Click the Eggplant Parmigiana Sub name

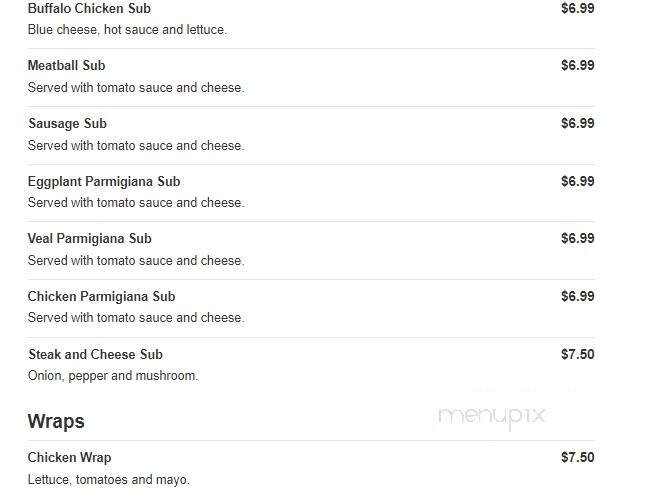click(x=104, y=182)
